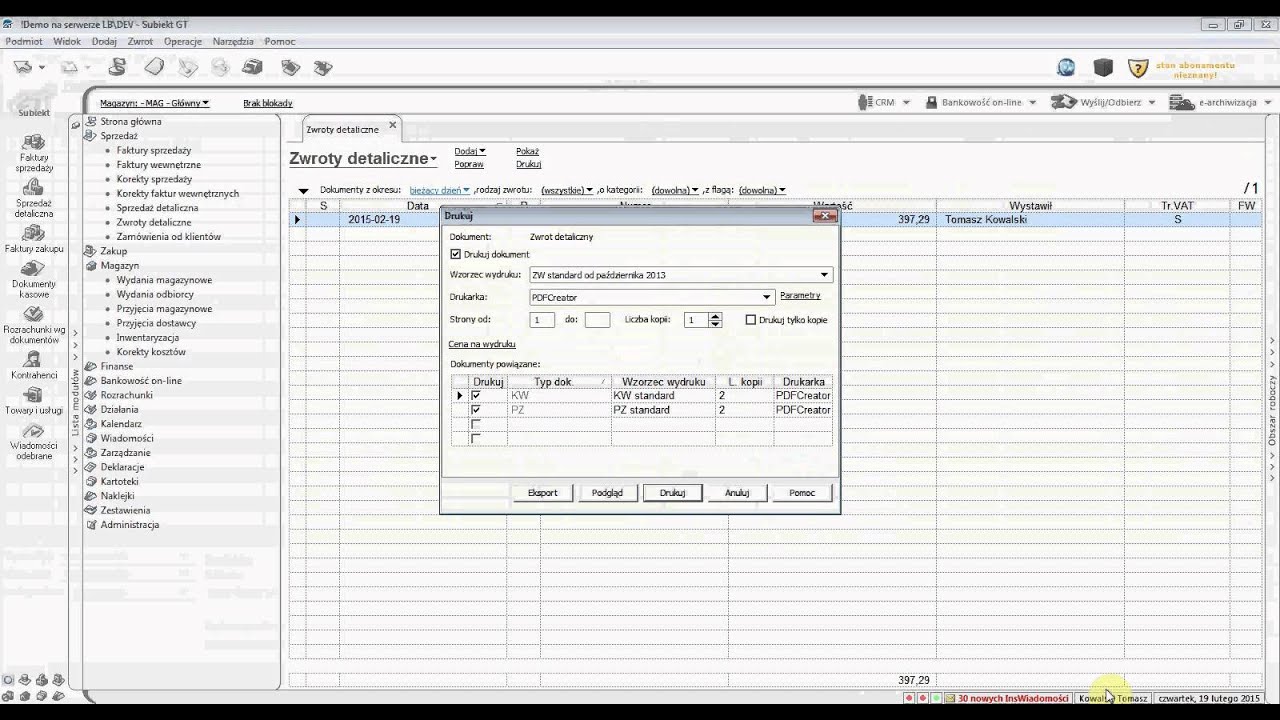1280x720 pixels.
Task: Click Eksport button in dialog
Action: pyautogui.click(x=543, y=493)
